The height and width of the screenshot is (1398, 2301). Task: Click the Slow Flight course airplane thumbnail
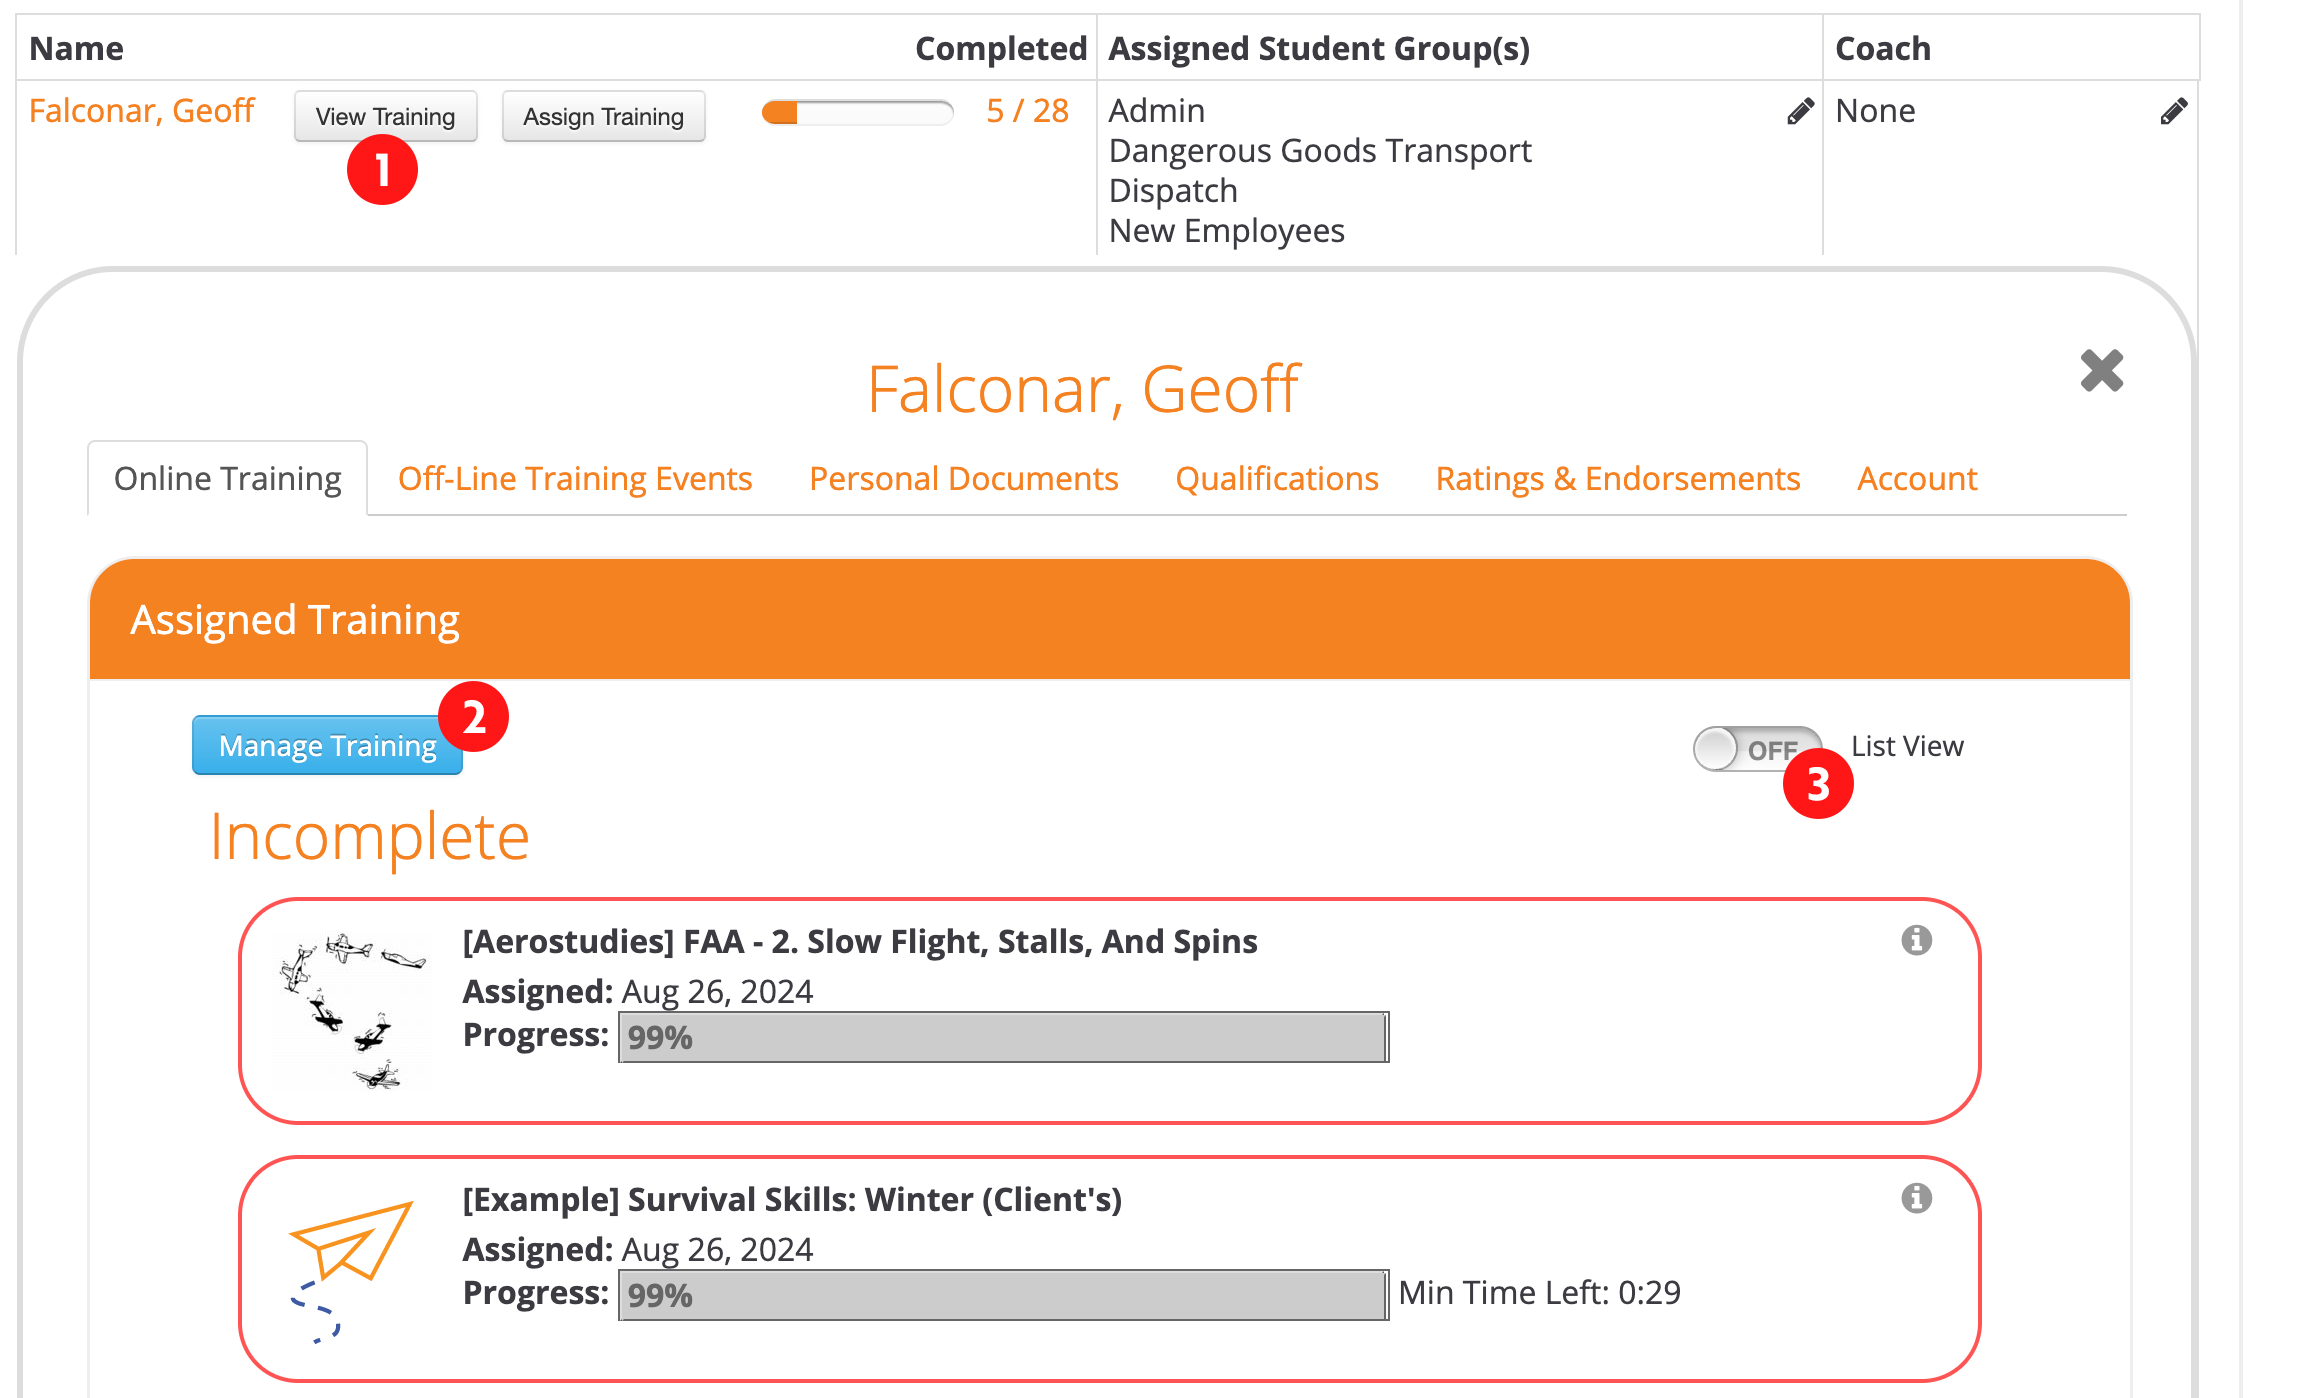(x=351, y=1010)
